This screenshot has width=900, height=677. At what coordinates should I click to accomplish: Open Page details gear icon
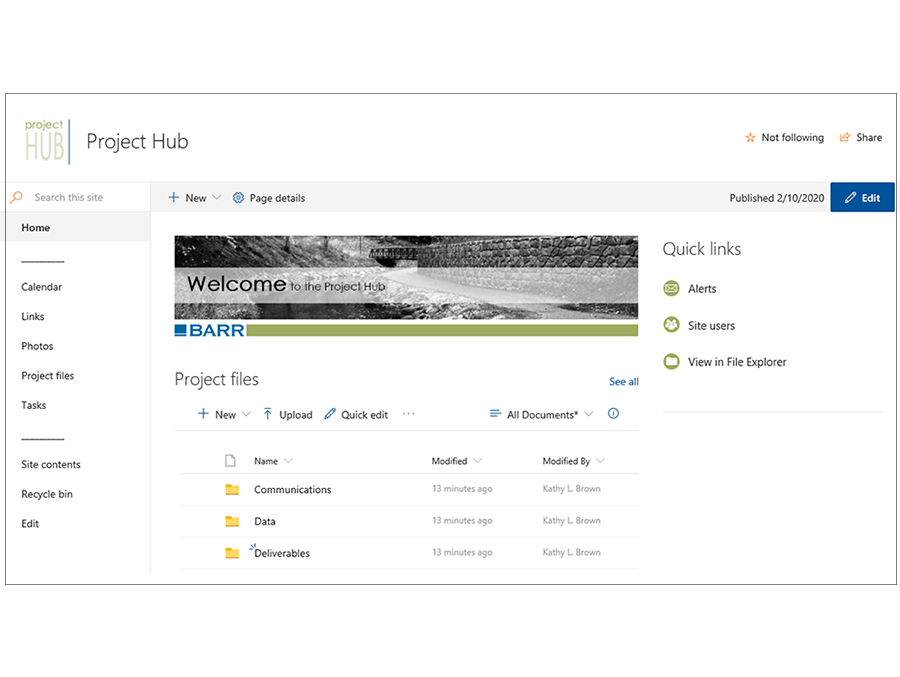click(x=238, y=198)
